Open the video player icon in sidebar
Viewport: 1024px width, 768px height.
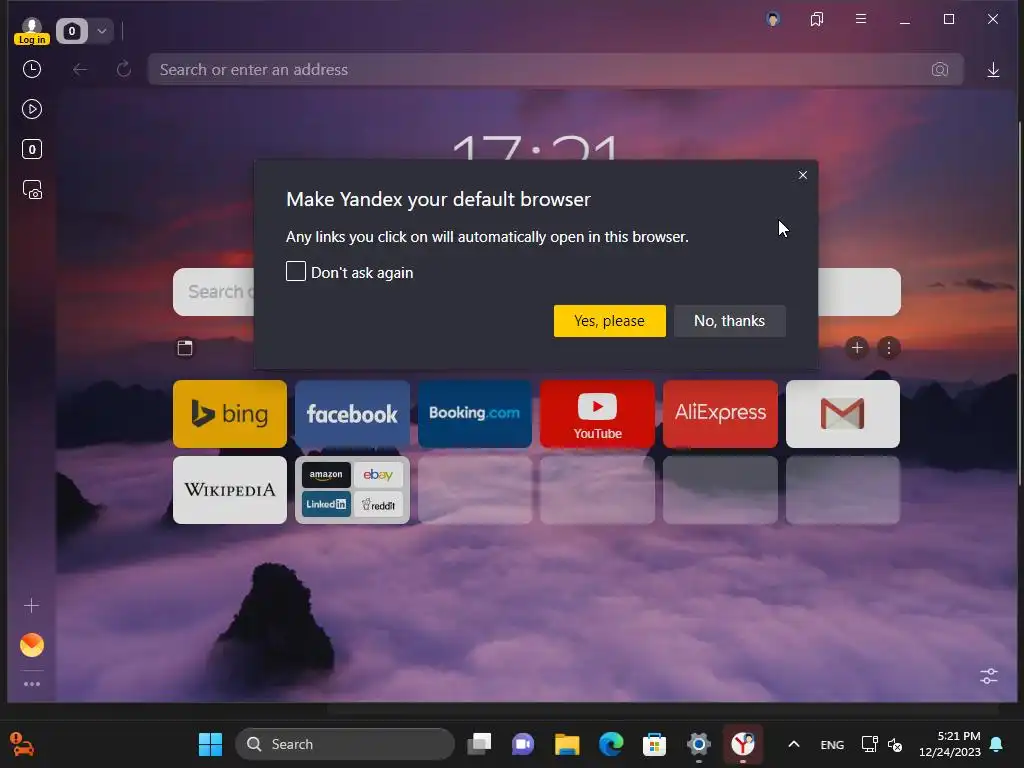[x=31, y=109]
